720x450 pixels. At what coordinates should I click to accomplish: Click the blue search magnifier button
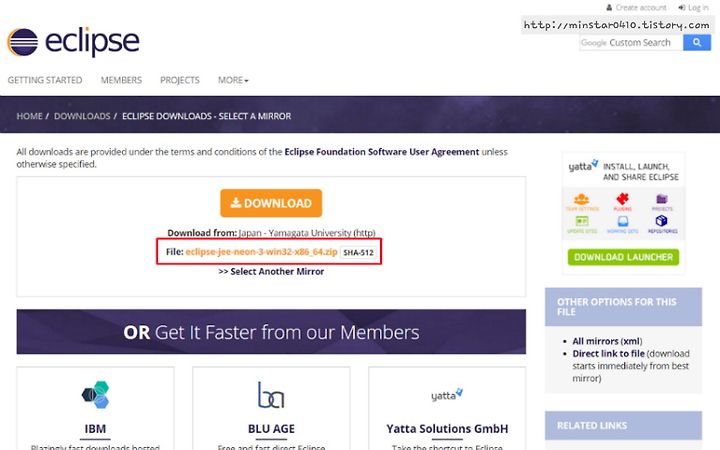coord(697,43)
